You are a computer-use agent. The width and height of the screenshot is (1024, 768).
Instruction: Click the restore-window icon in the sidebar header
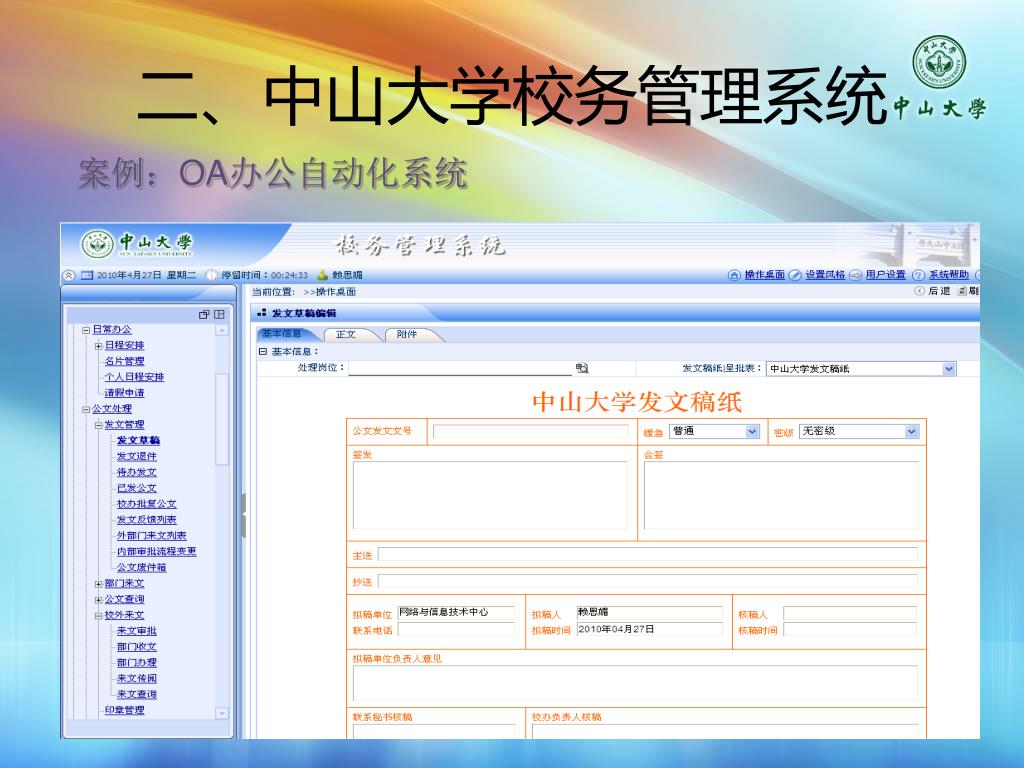click(x=204, y=315)
